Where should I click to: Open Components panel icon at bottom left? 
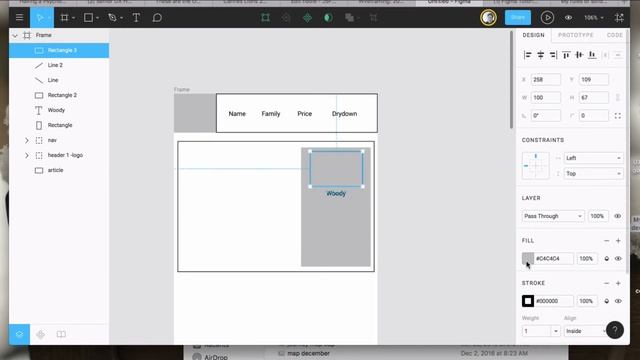pos(40,334)
